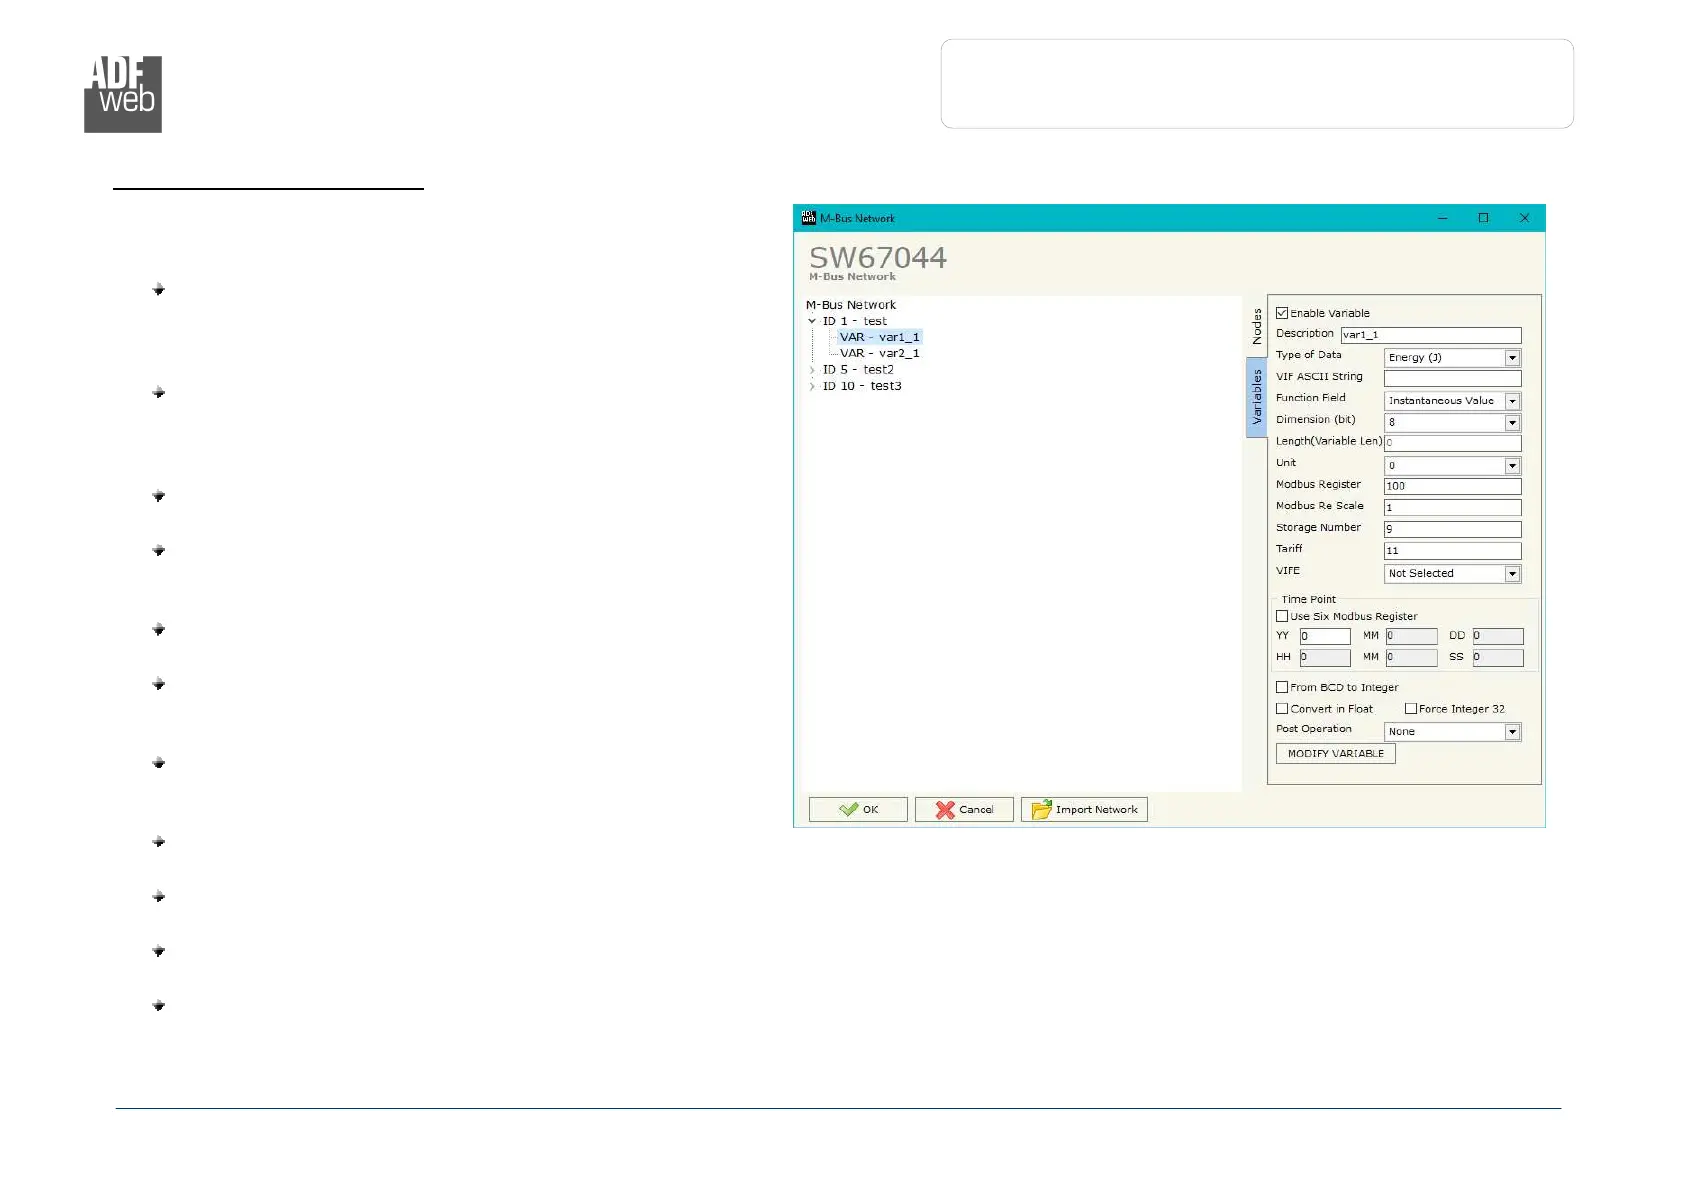Check From BCD to Integer option
Viewport: 1684px width, 1190px height.
1282,687
